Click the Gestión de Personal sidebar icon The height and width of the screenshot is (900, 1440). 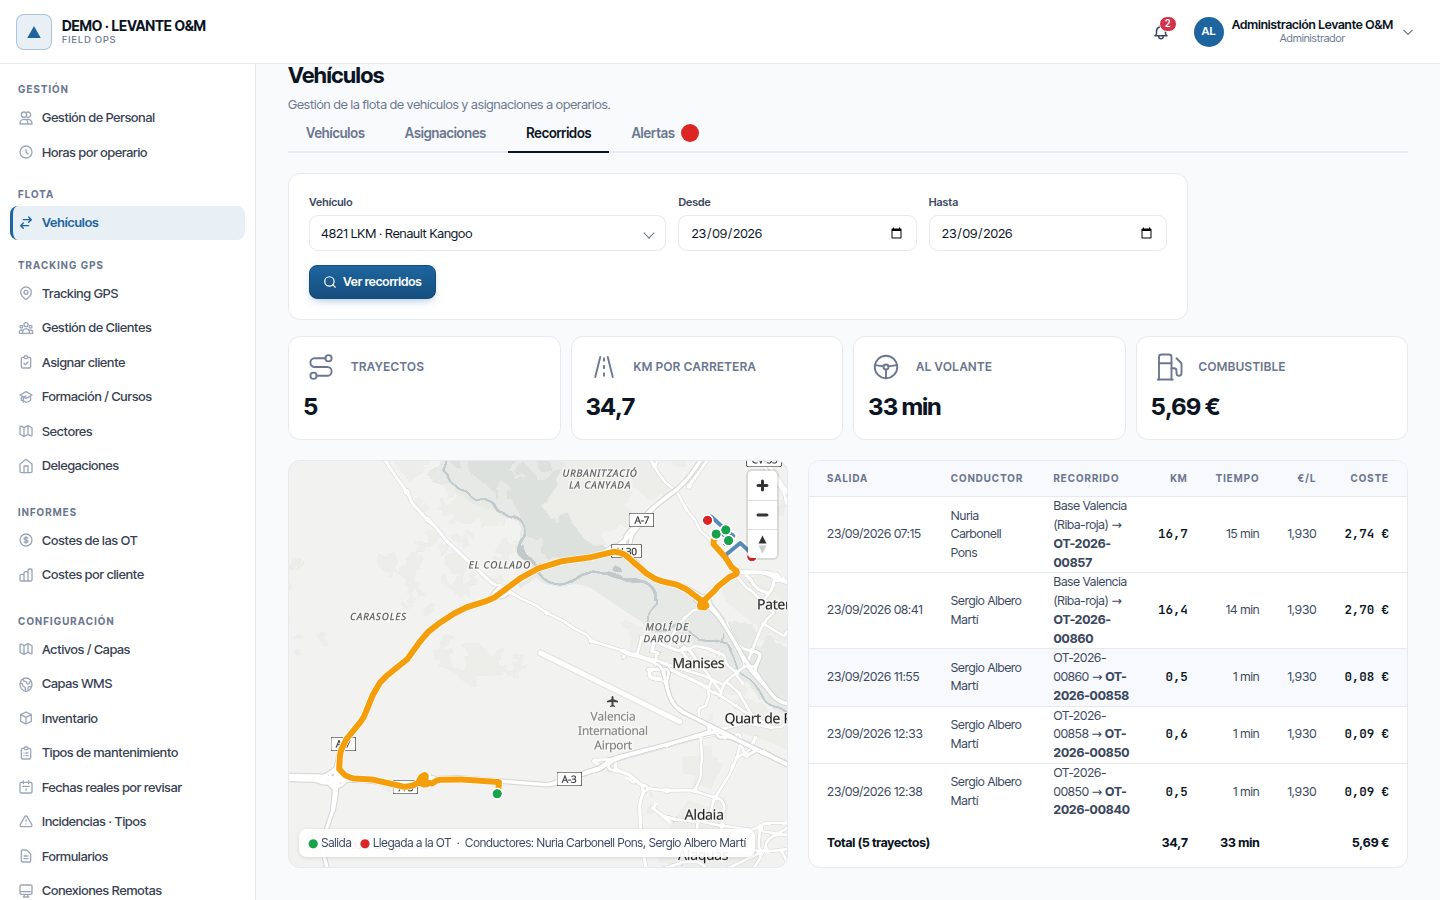click(x=26, y=118)
